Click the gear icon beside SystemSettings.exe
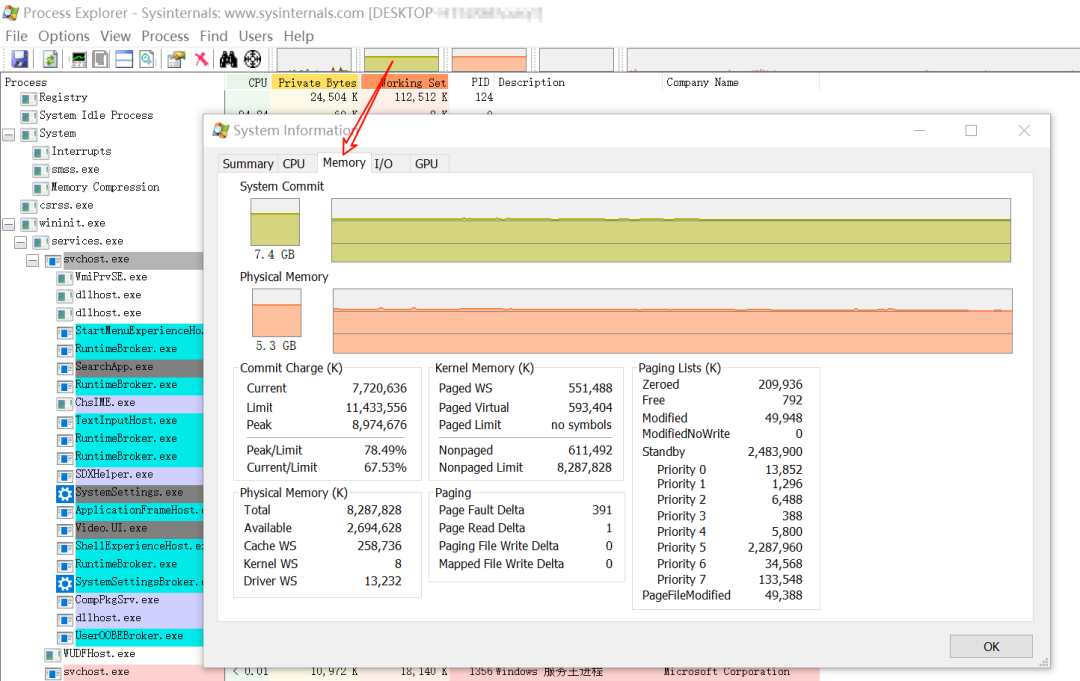The image size is (1080, 681). tap(65, 493)
